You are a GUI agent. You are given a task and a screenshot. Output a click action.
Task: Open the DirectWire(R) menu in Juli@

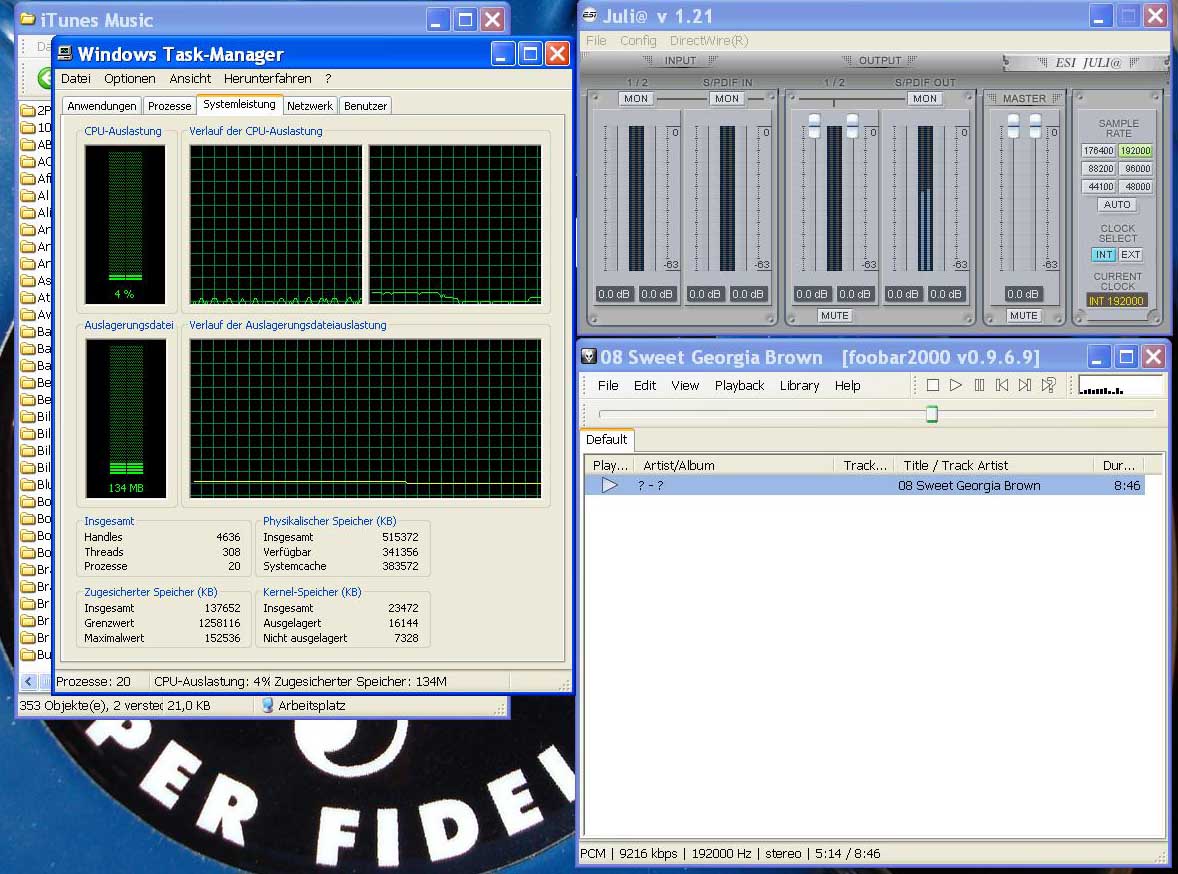[708, 41]
